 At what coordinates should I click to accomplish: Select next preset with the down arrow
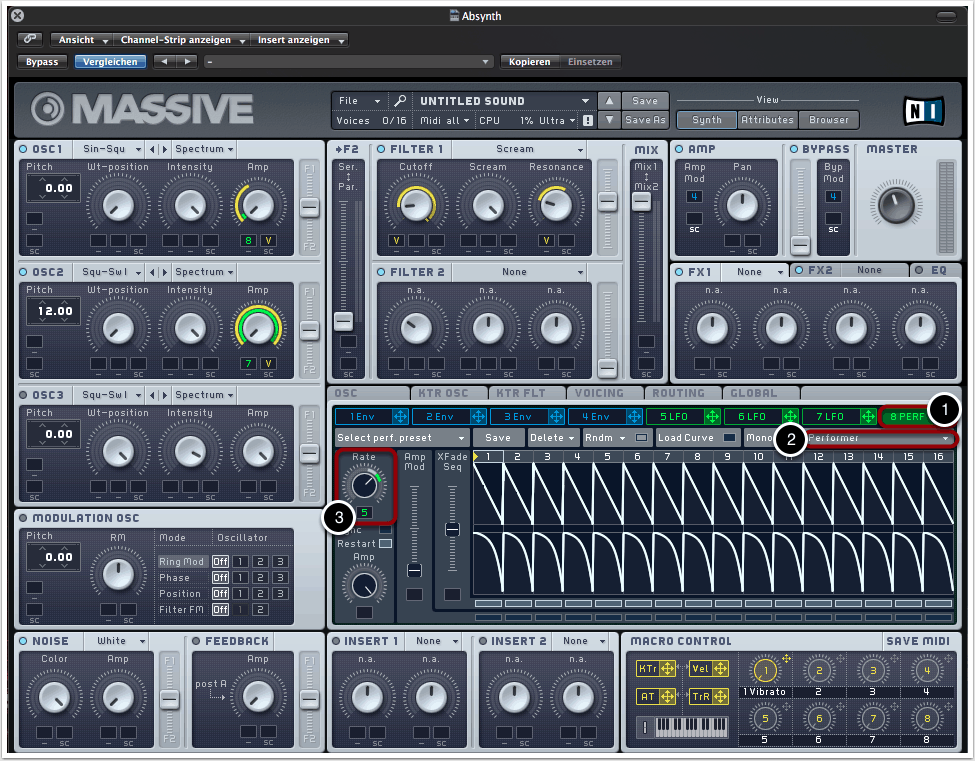click(x=609, y=120)
